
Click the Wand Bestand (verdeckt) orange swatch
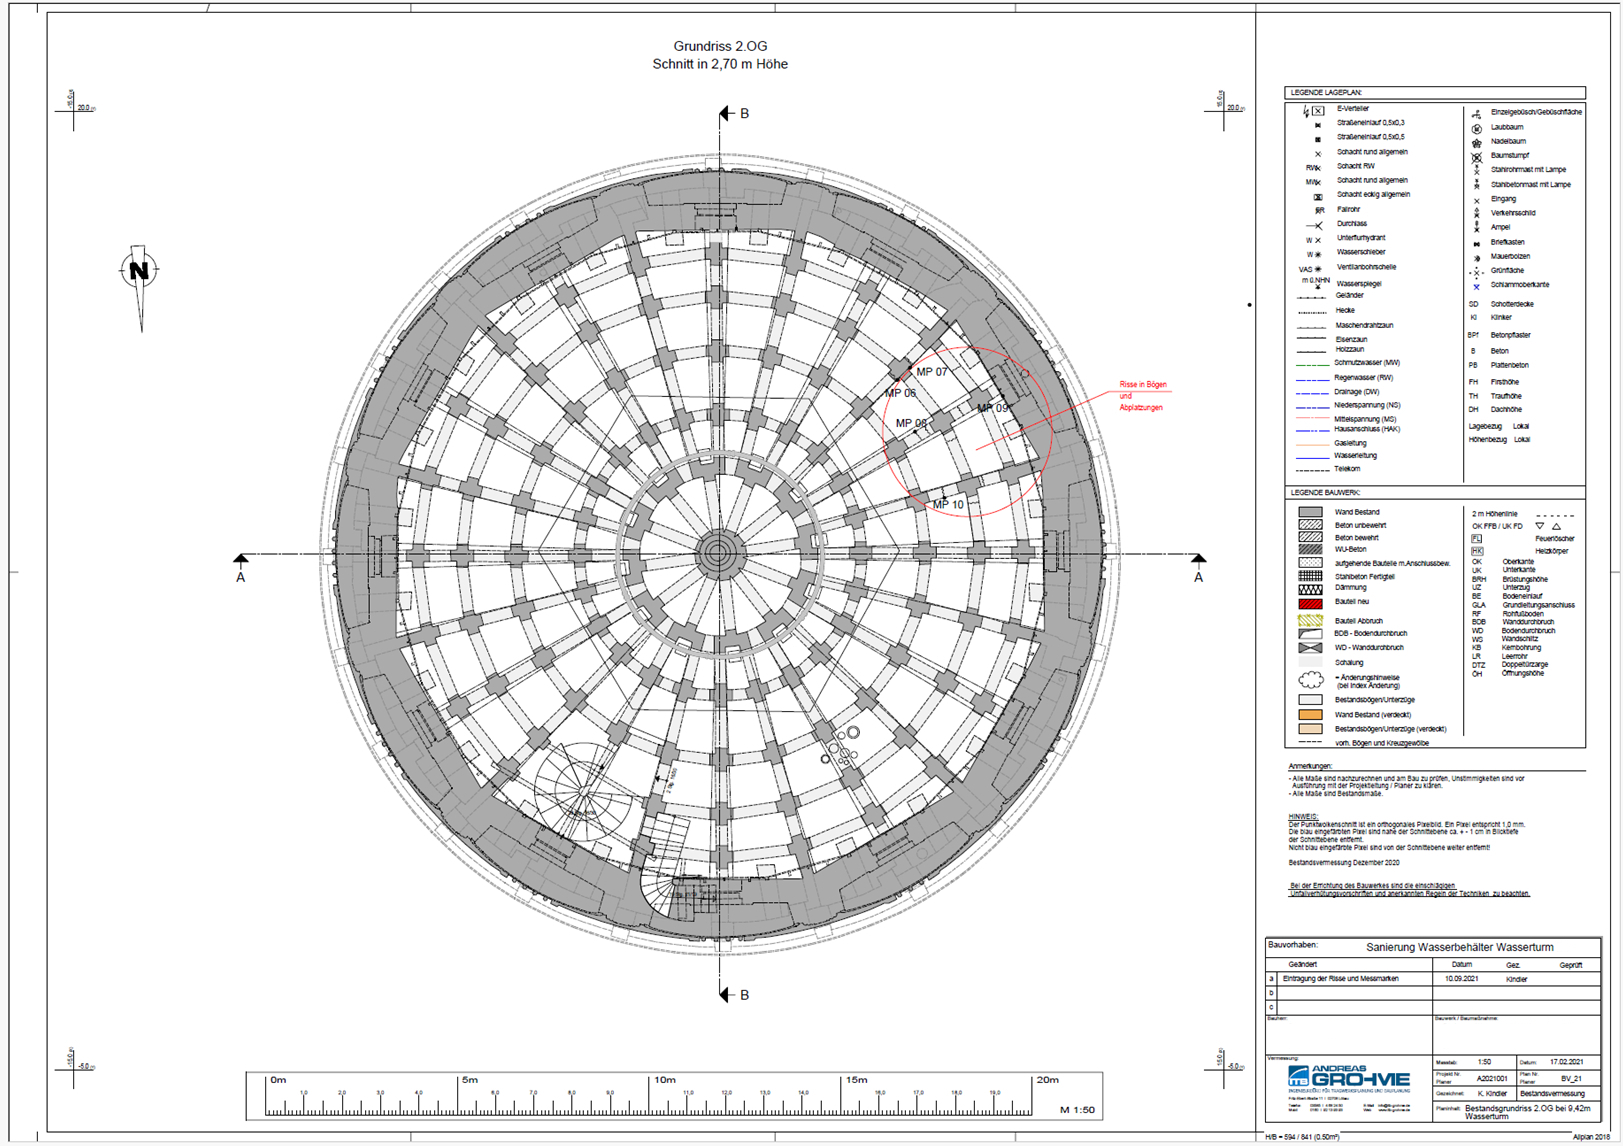pyautogui.click(x=1310, y=715)
